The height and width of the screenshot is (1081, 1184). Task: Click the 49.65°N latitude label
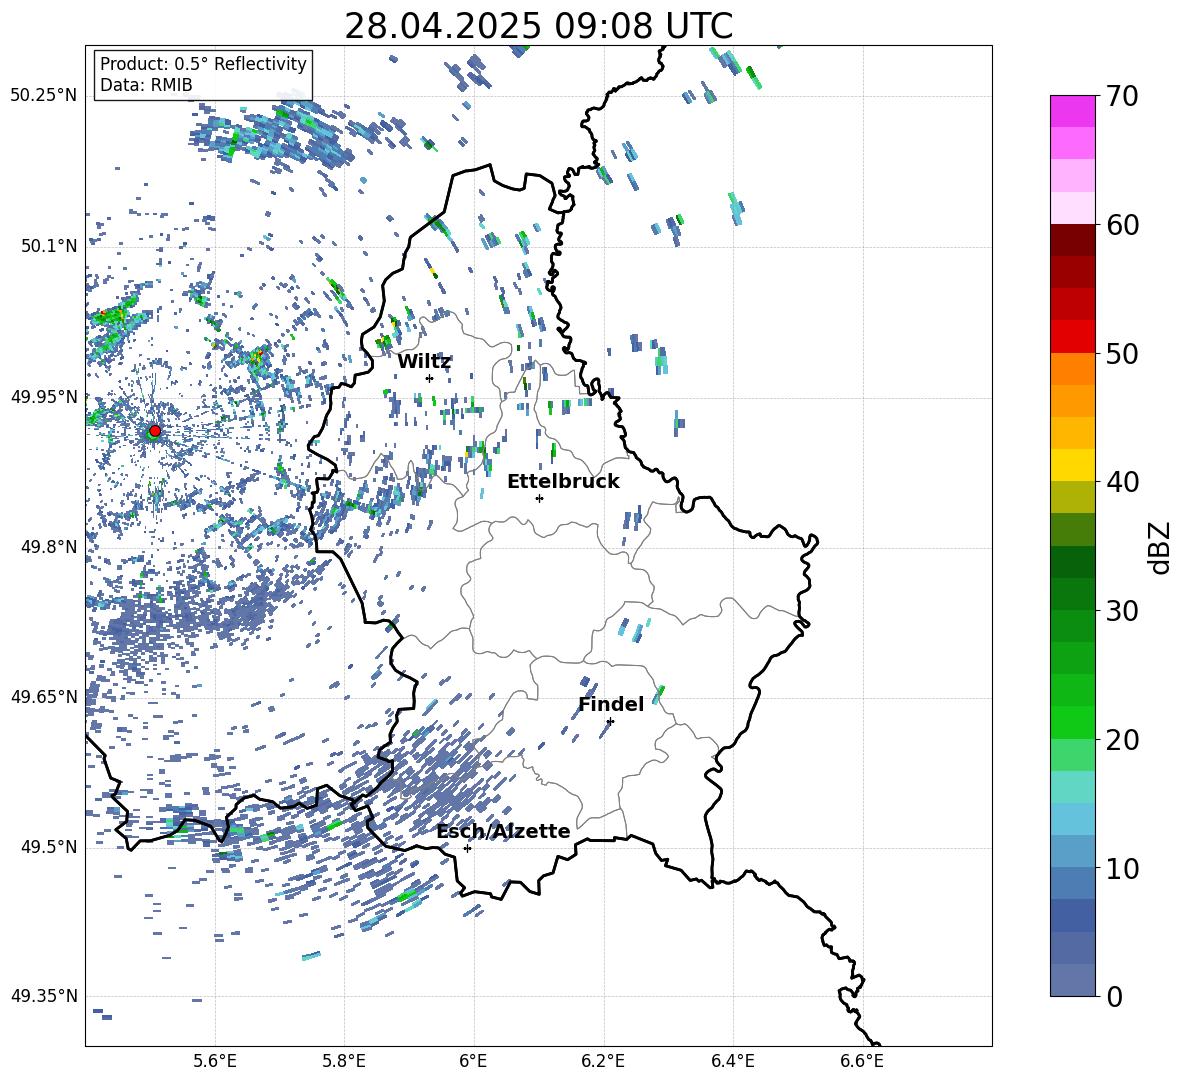click(x=44, y=697)
